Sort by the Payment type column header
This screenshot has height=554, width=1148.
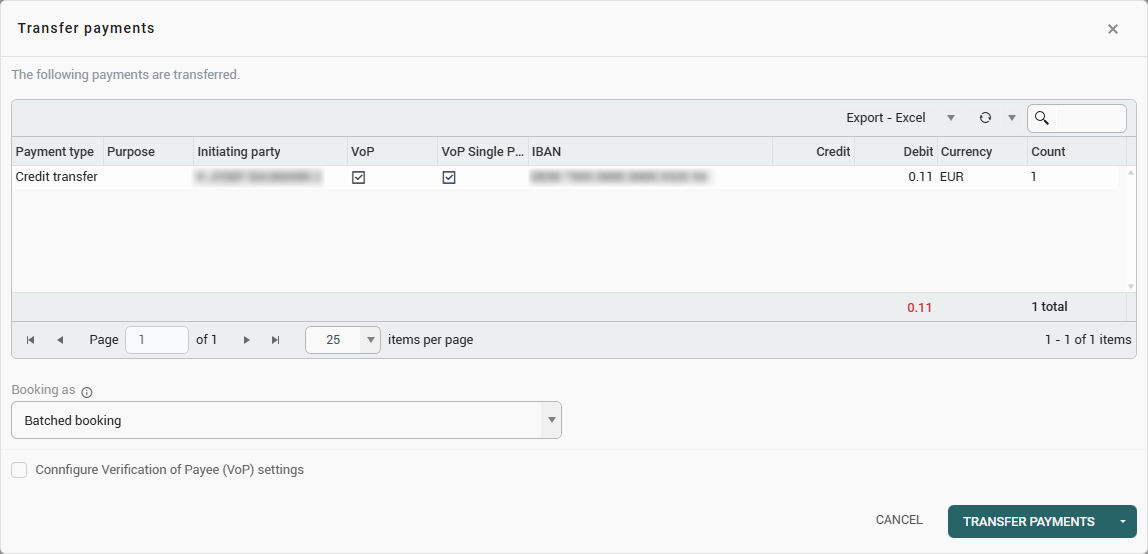(55, 152)
